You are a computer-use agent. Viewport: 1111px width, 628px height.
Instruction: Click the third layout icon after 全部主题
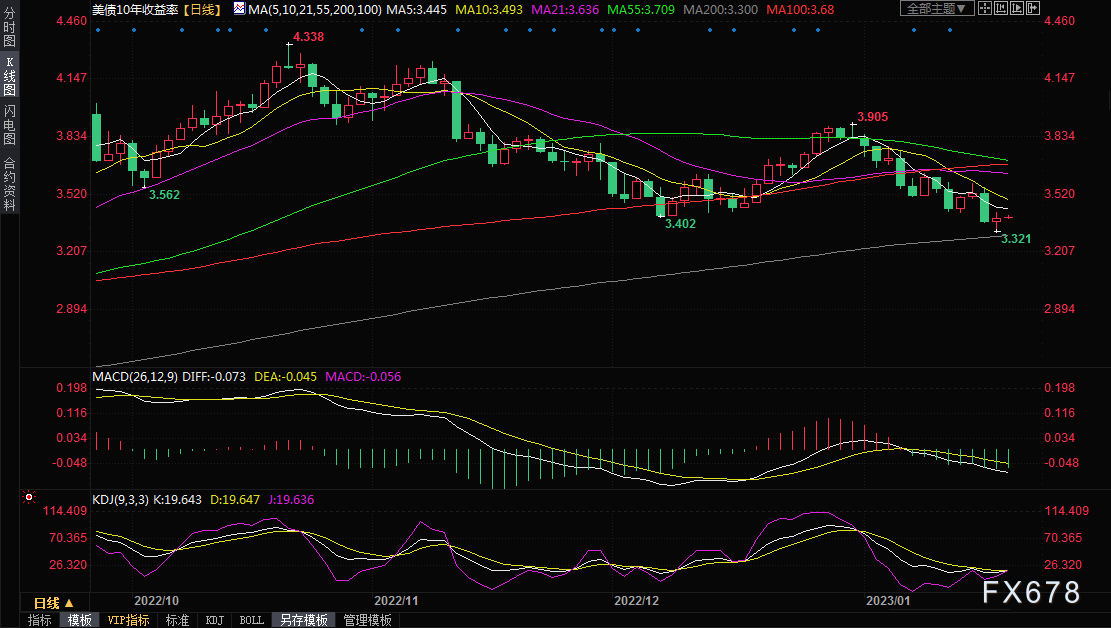tap(1018, 8)
